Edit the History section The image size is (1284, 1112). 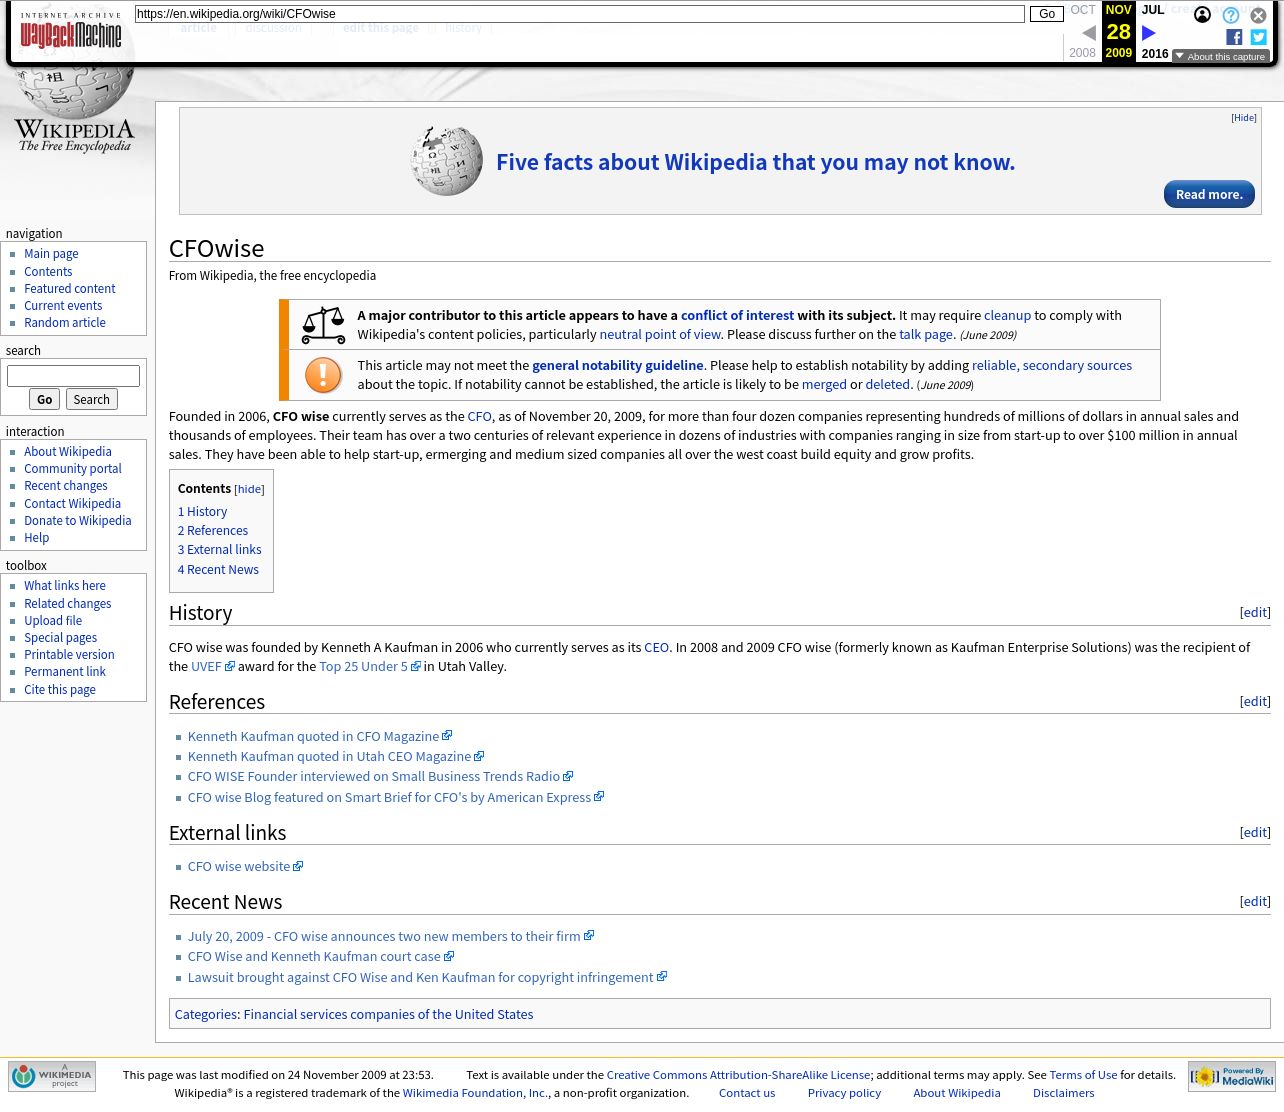coord(1255,613)
